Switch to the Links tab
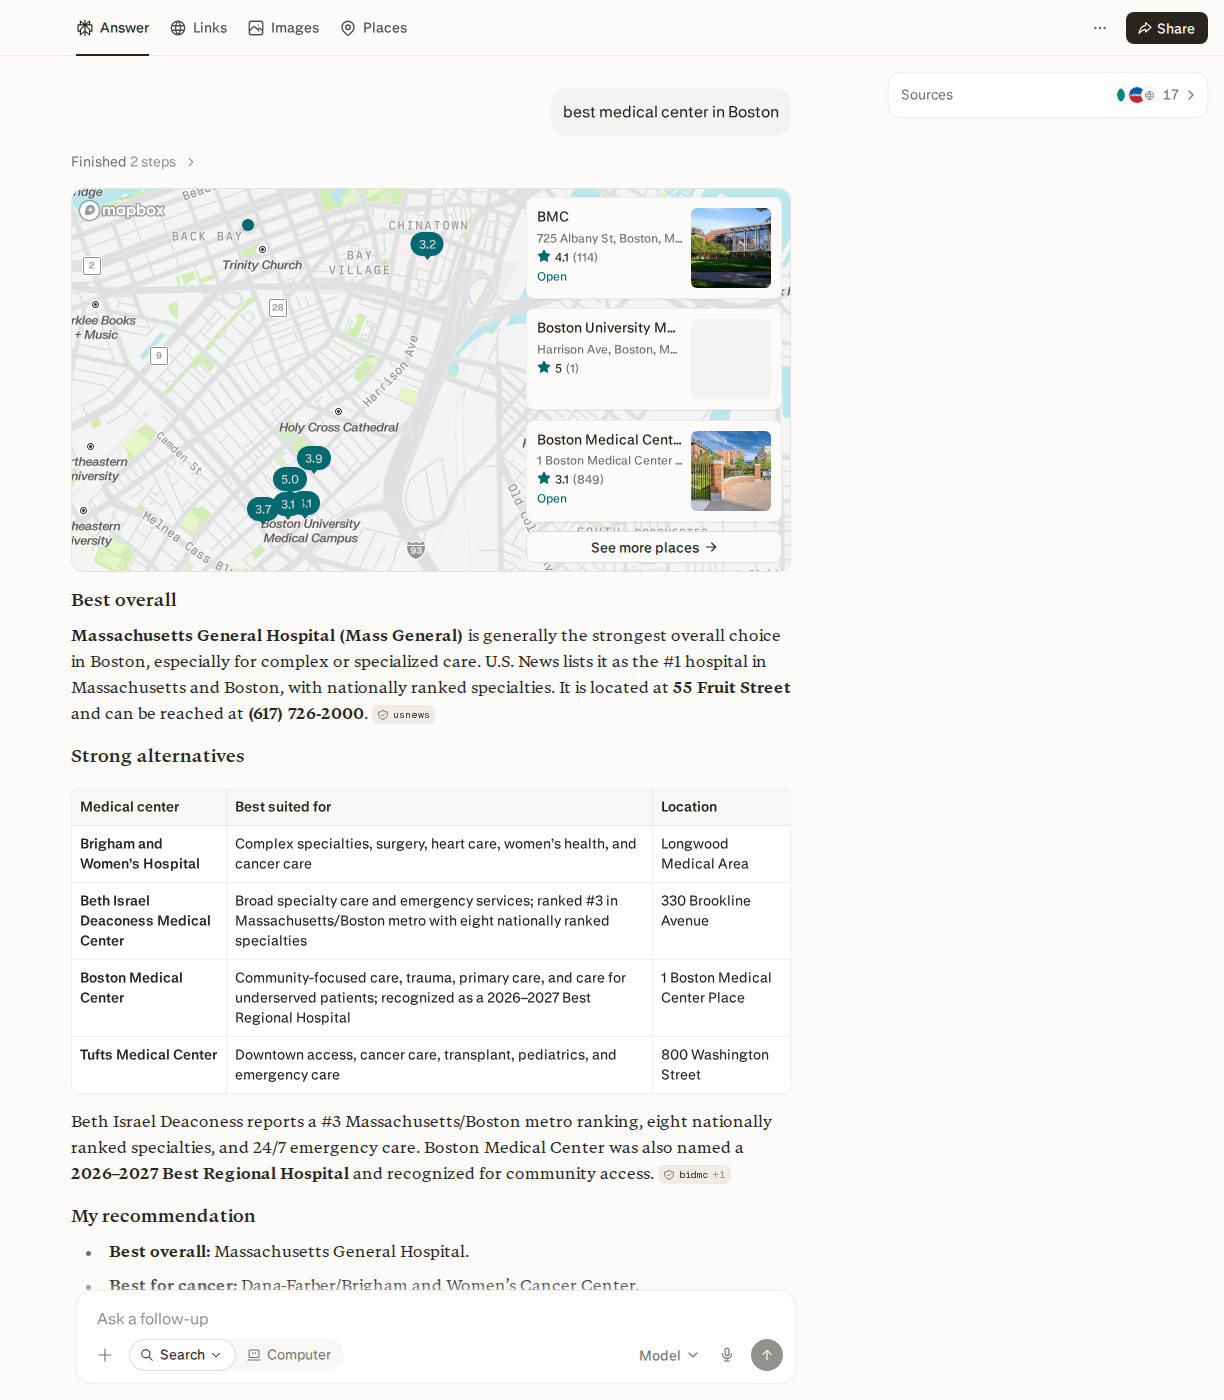Image resolution: width=1224 pixels, height=1400 pixels. (x=199, y=28)
